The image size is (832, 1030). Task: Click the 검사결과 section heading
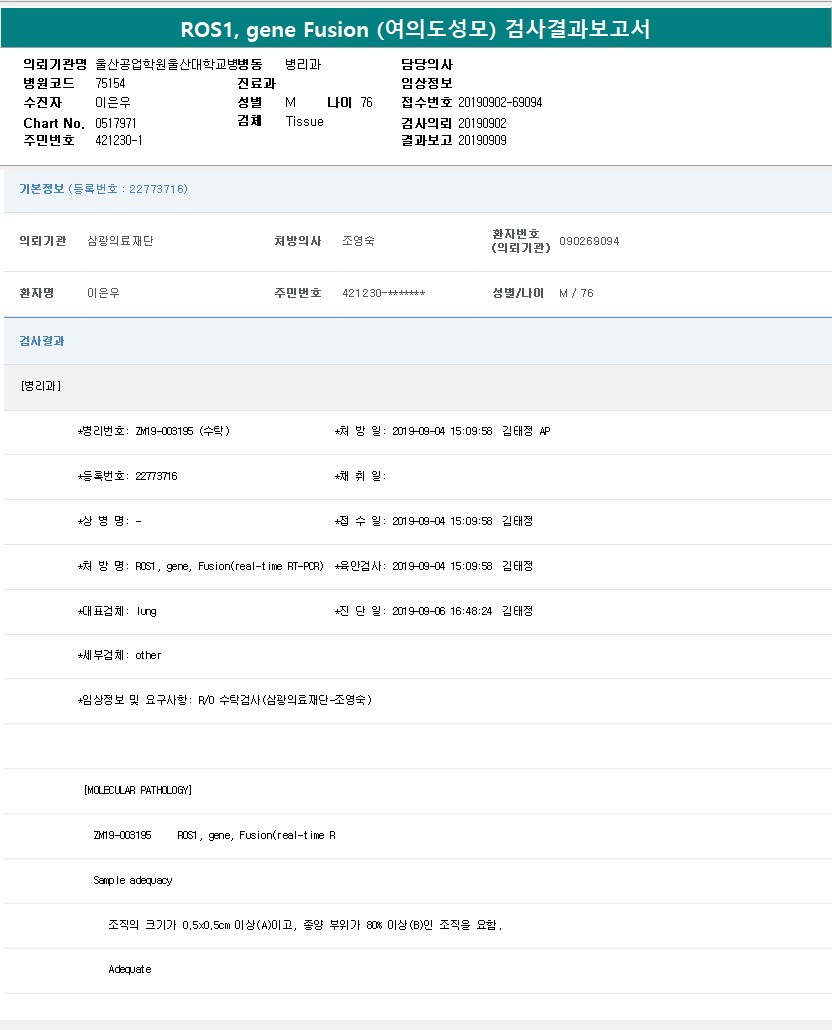(41, 341)
